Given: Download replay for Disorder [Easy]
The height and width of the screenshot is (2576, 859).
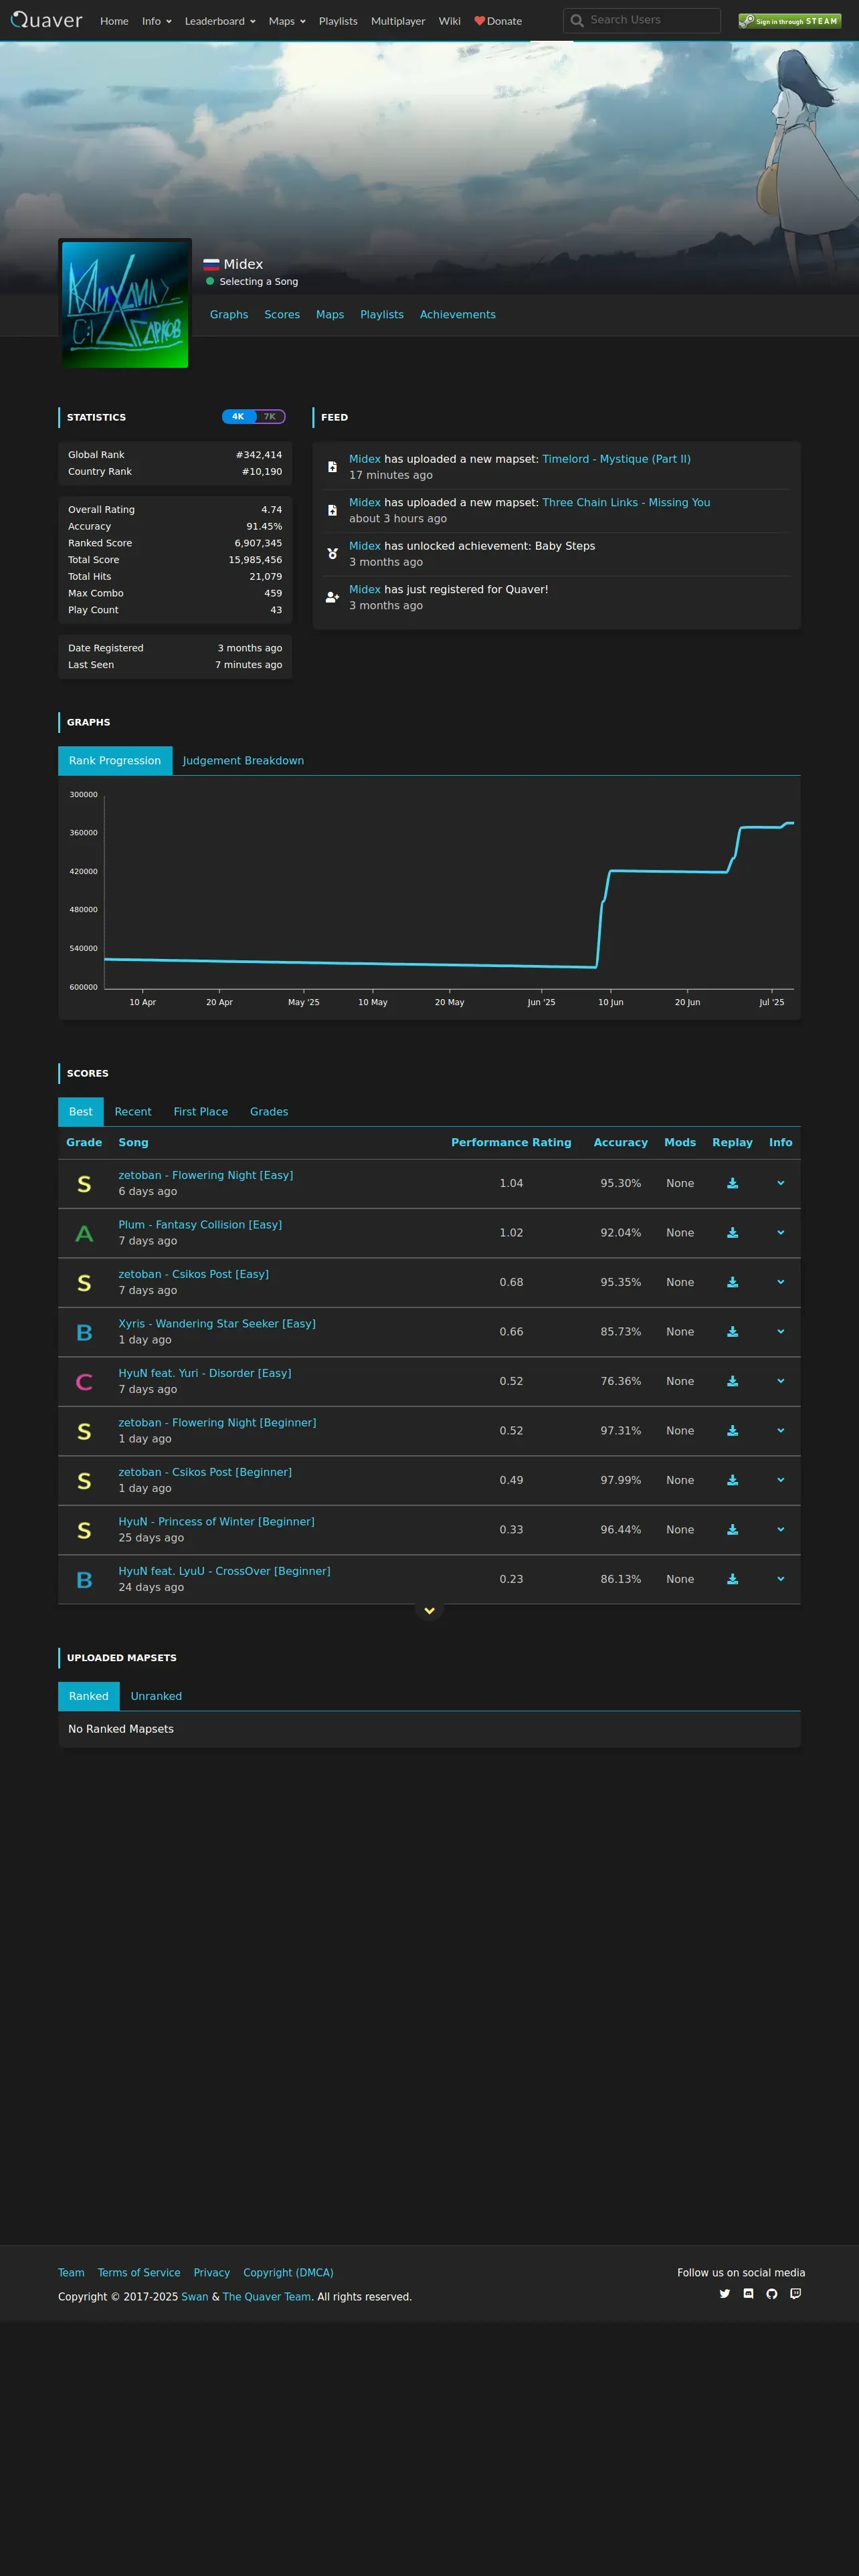Looking at the screenshot, I should 732,1381.
